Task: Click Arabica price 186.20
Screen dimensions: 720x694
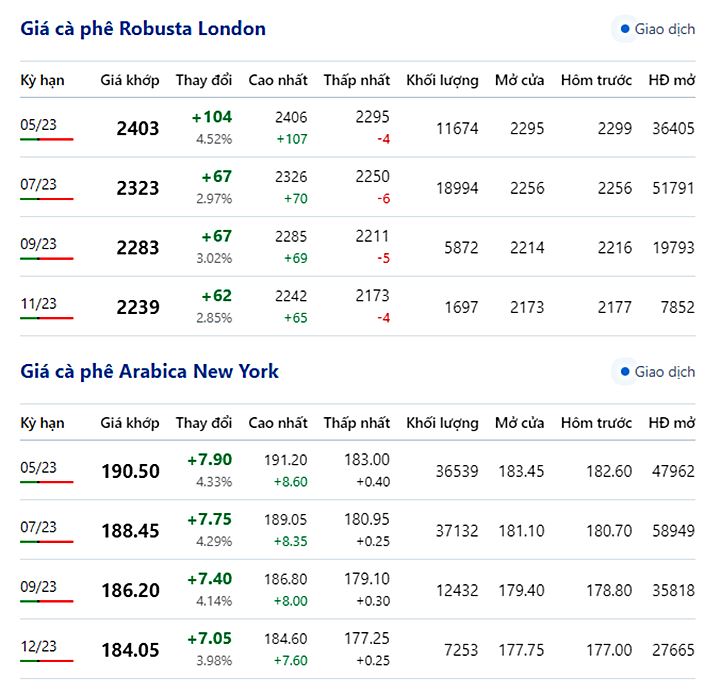Action: [130, 590]
